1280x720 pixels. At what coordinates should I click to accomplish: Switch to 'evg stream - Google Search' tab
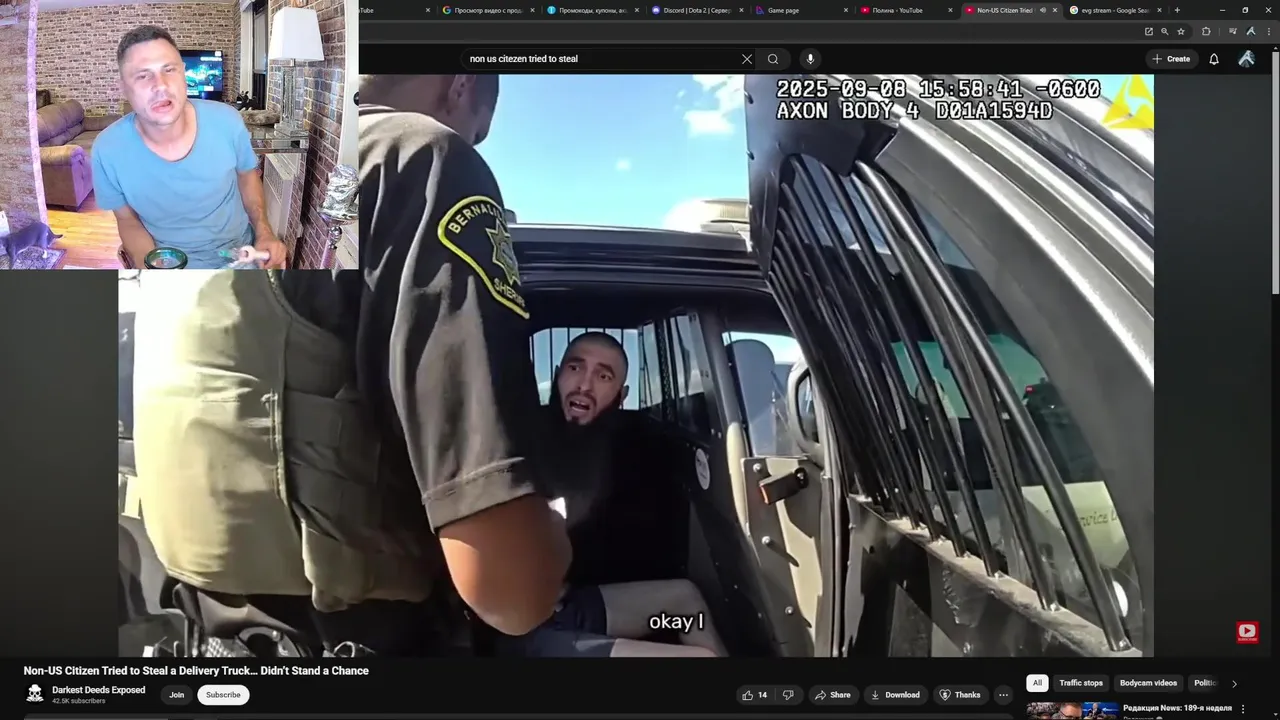1113,10
